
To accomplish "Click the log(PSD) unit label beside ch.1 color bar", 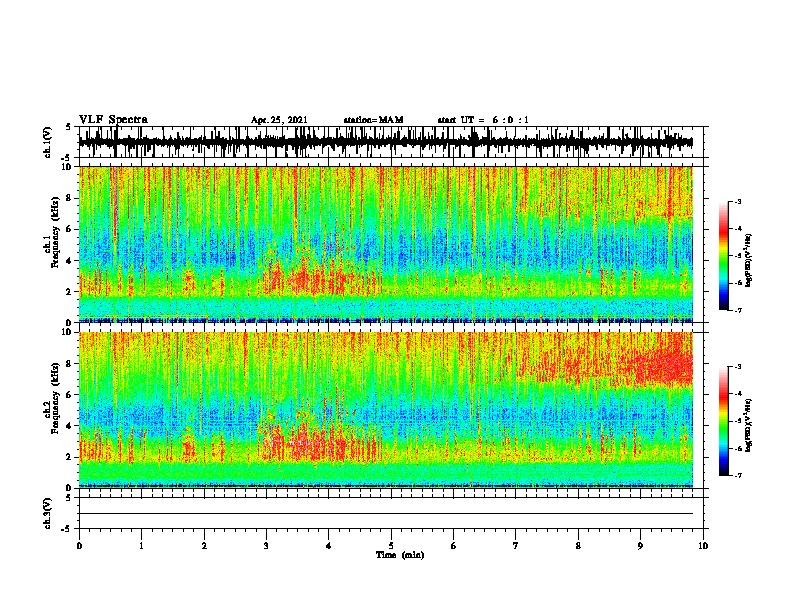I will coord(749,261).
